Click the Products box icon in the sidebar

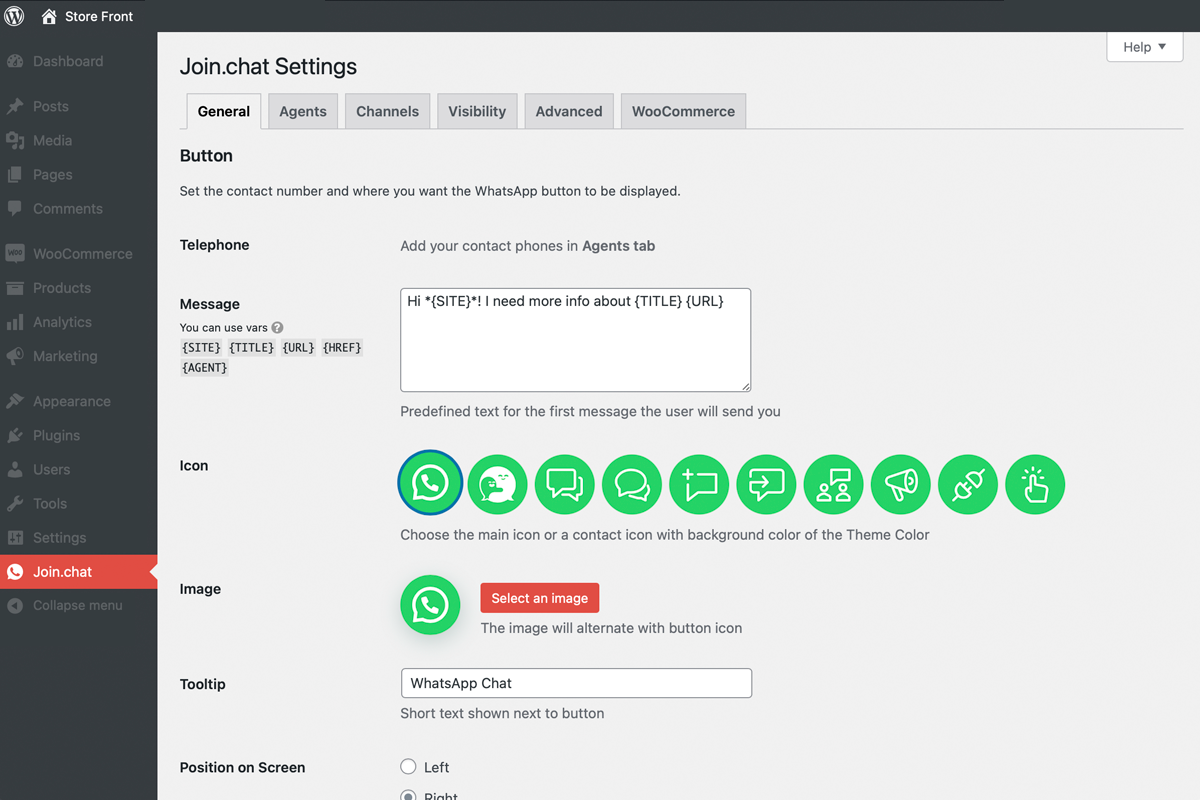(x=15, y=288)
